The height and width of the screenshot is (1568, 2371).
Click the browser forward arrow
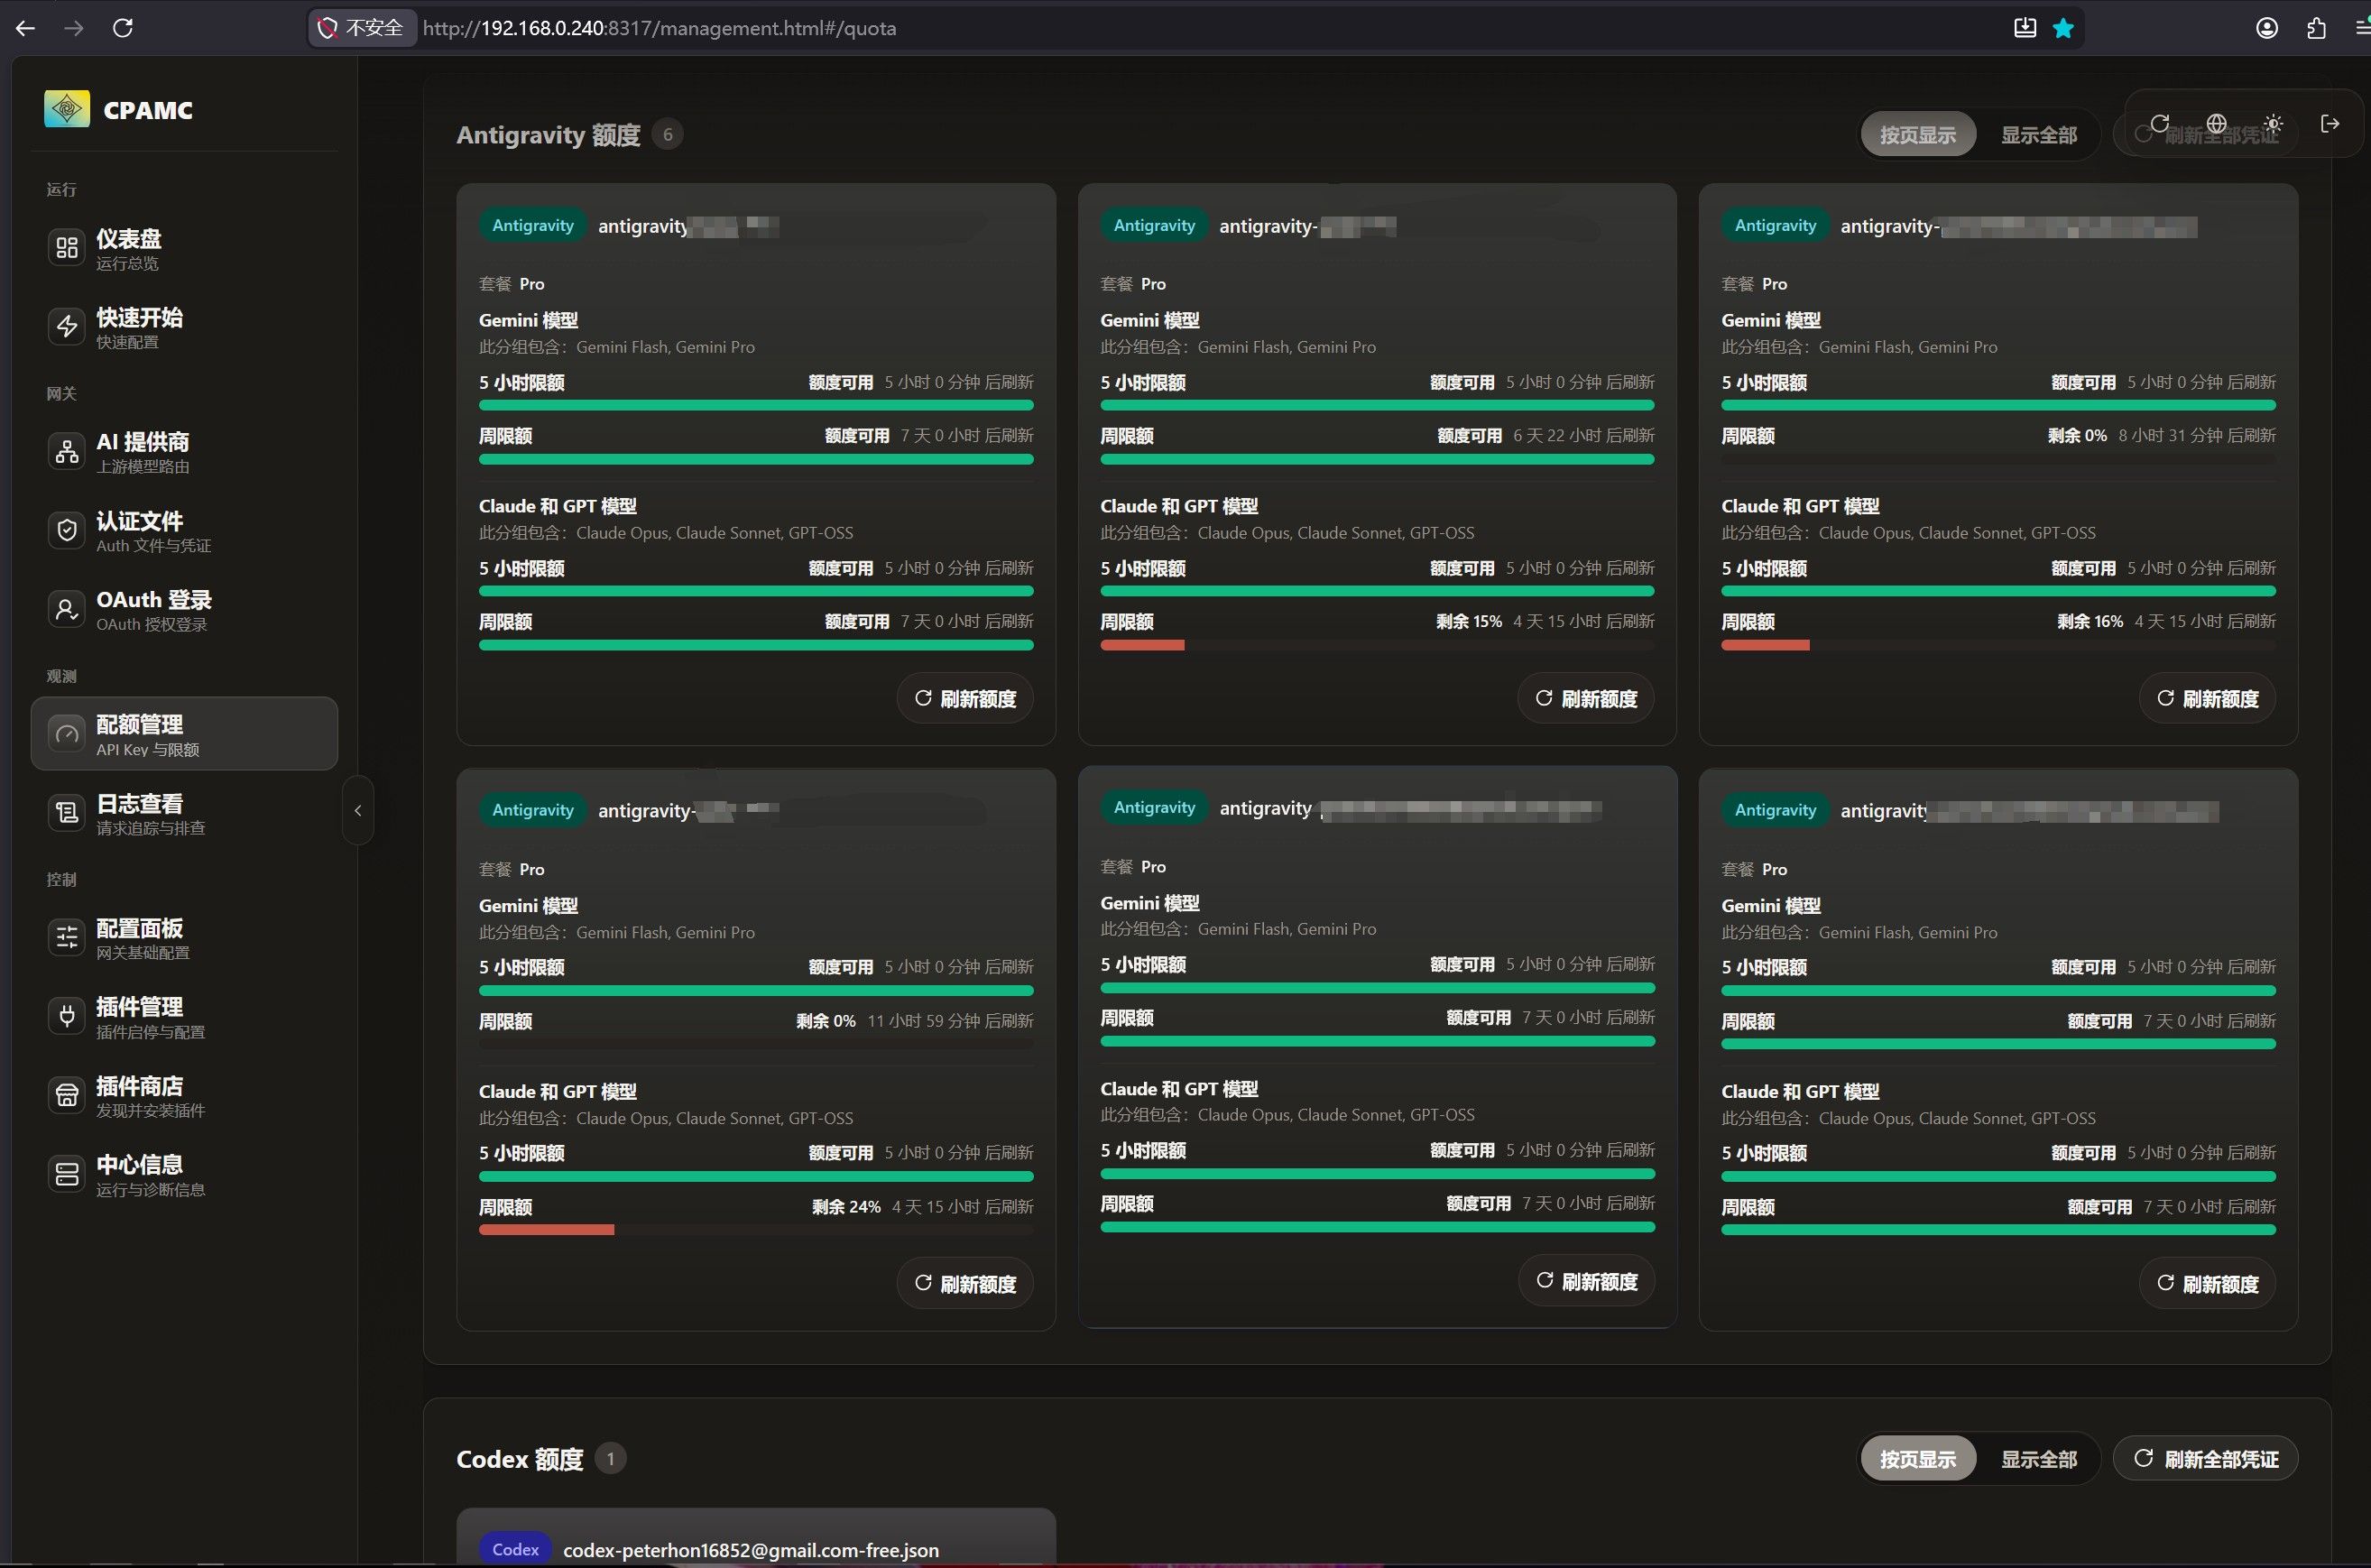pos(74,28)
